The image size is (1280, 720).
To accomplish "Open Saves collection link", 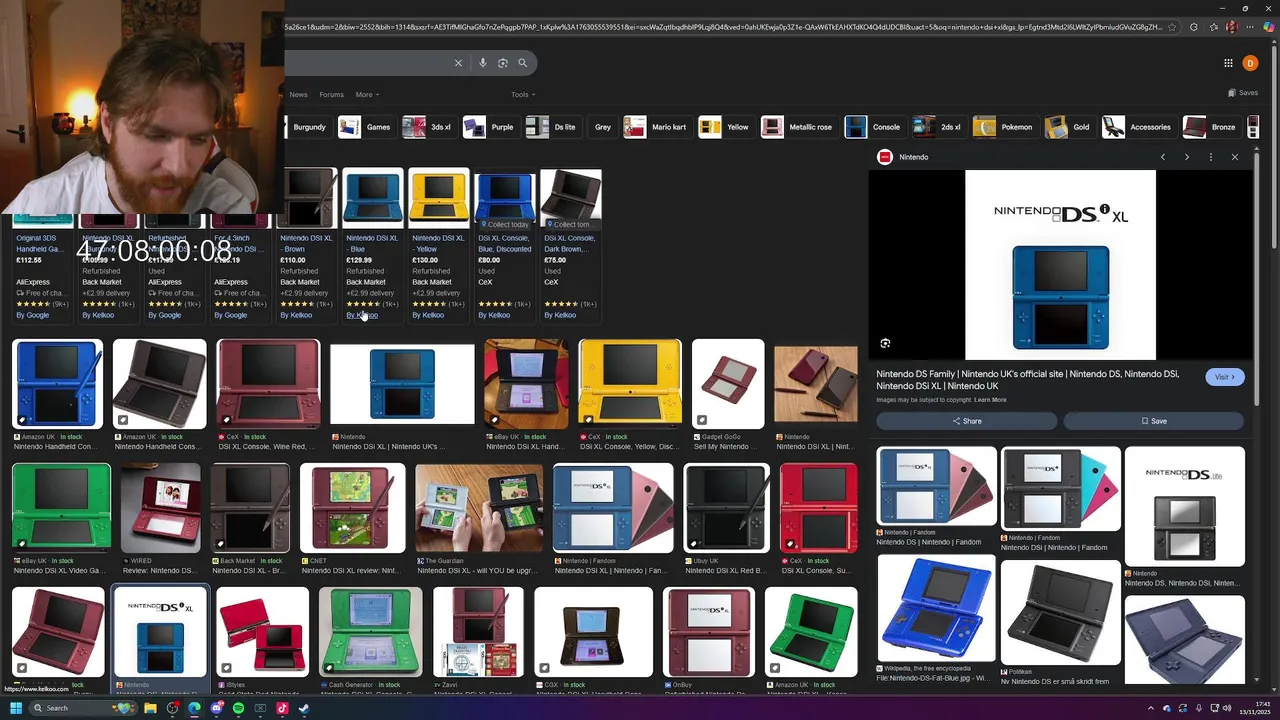I will [1243, 93].
